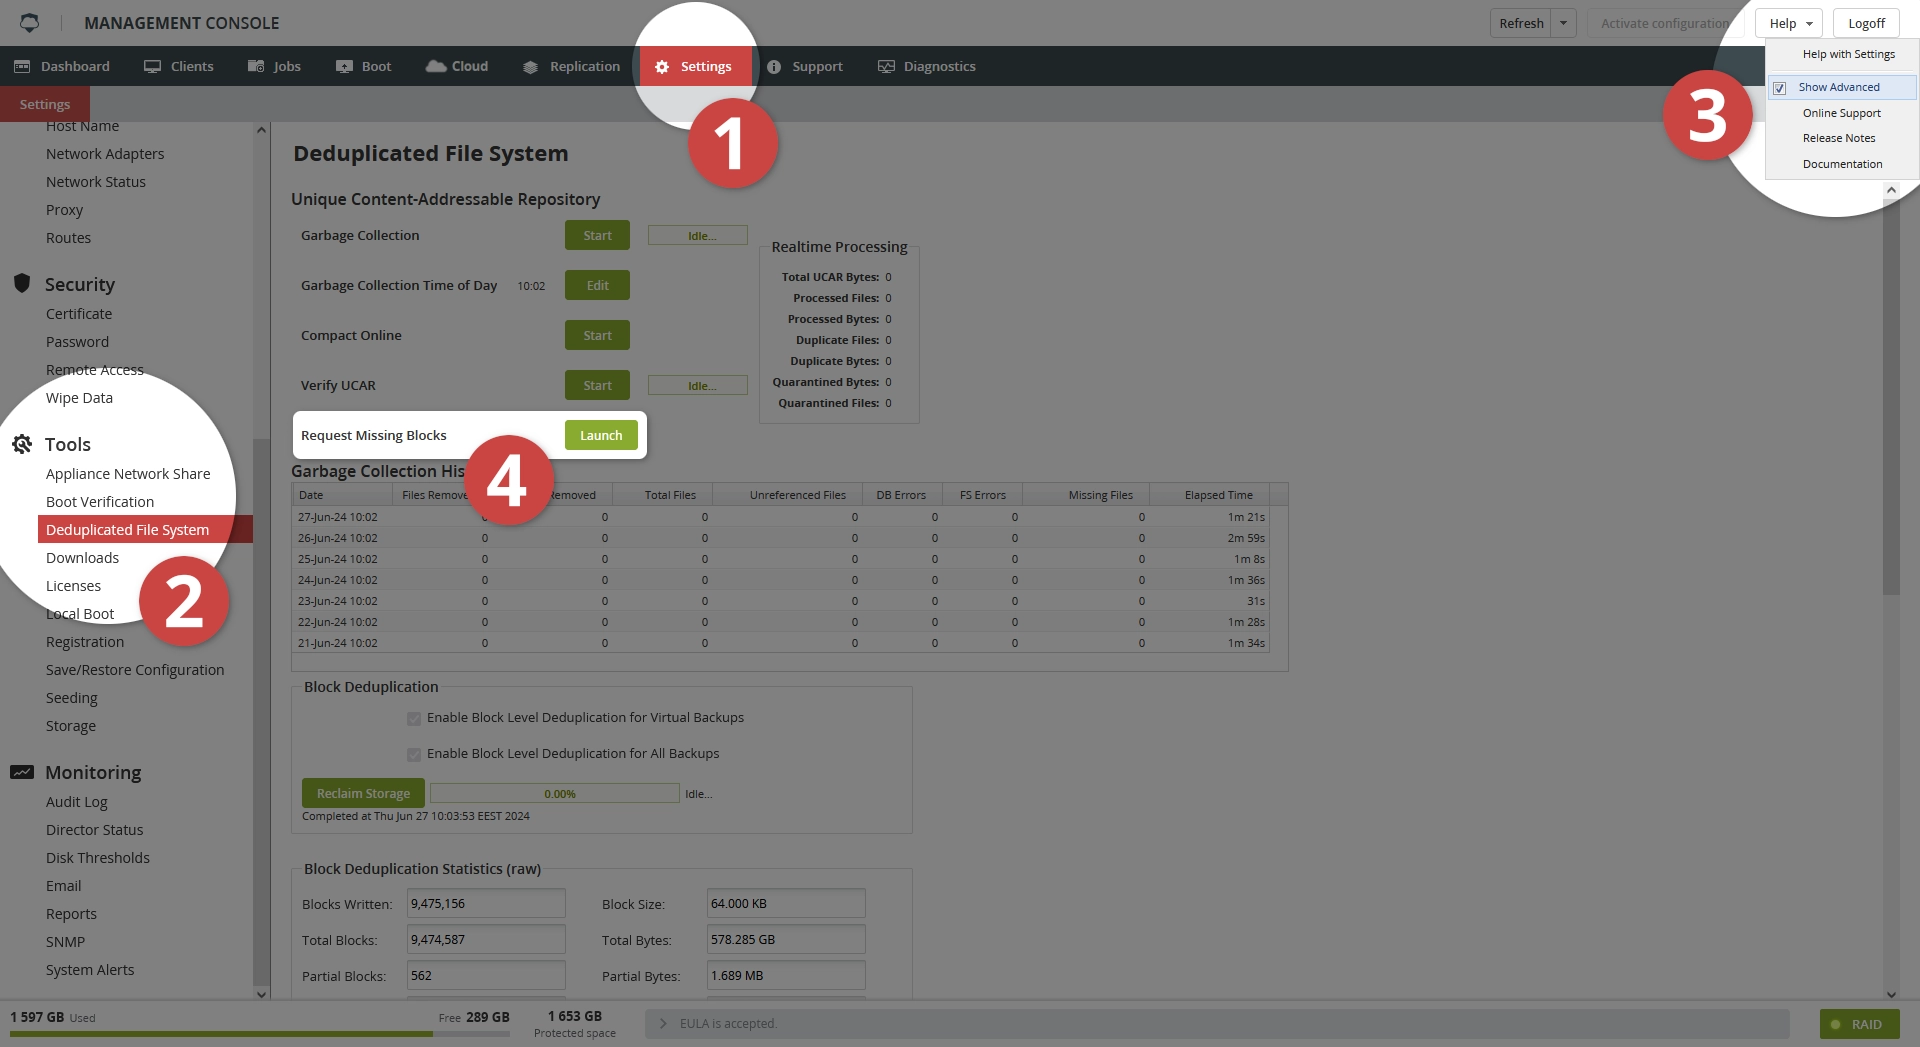Toggle Block Level Deduplication for Virtual Backups
The image size is (1920, 1047).
[x=414, y=719]
